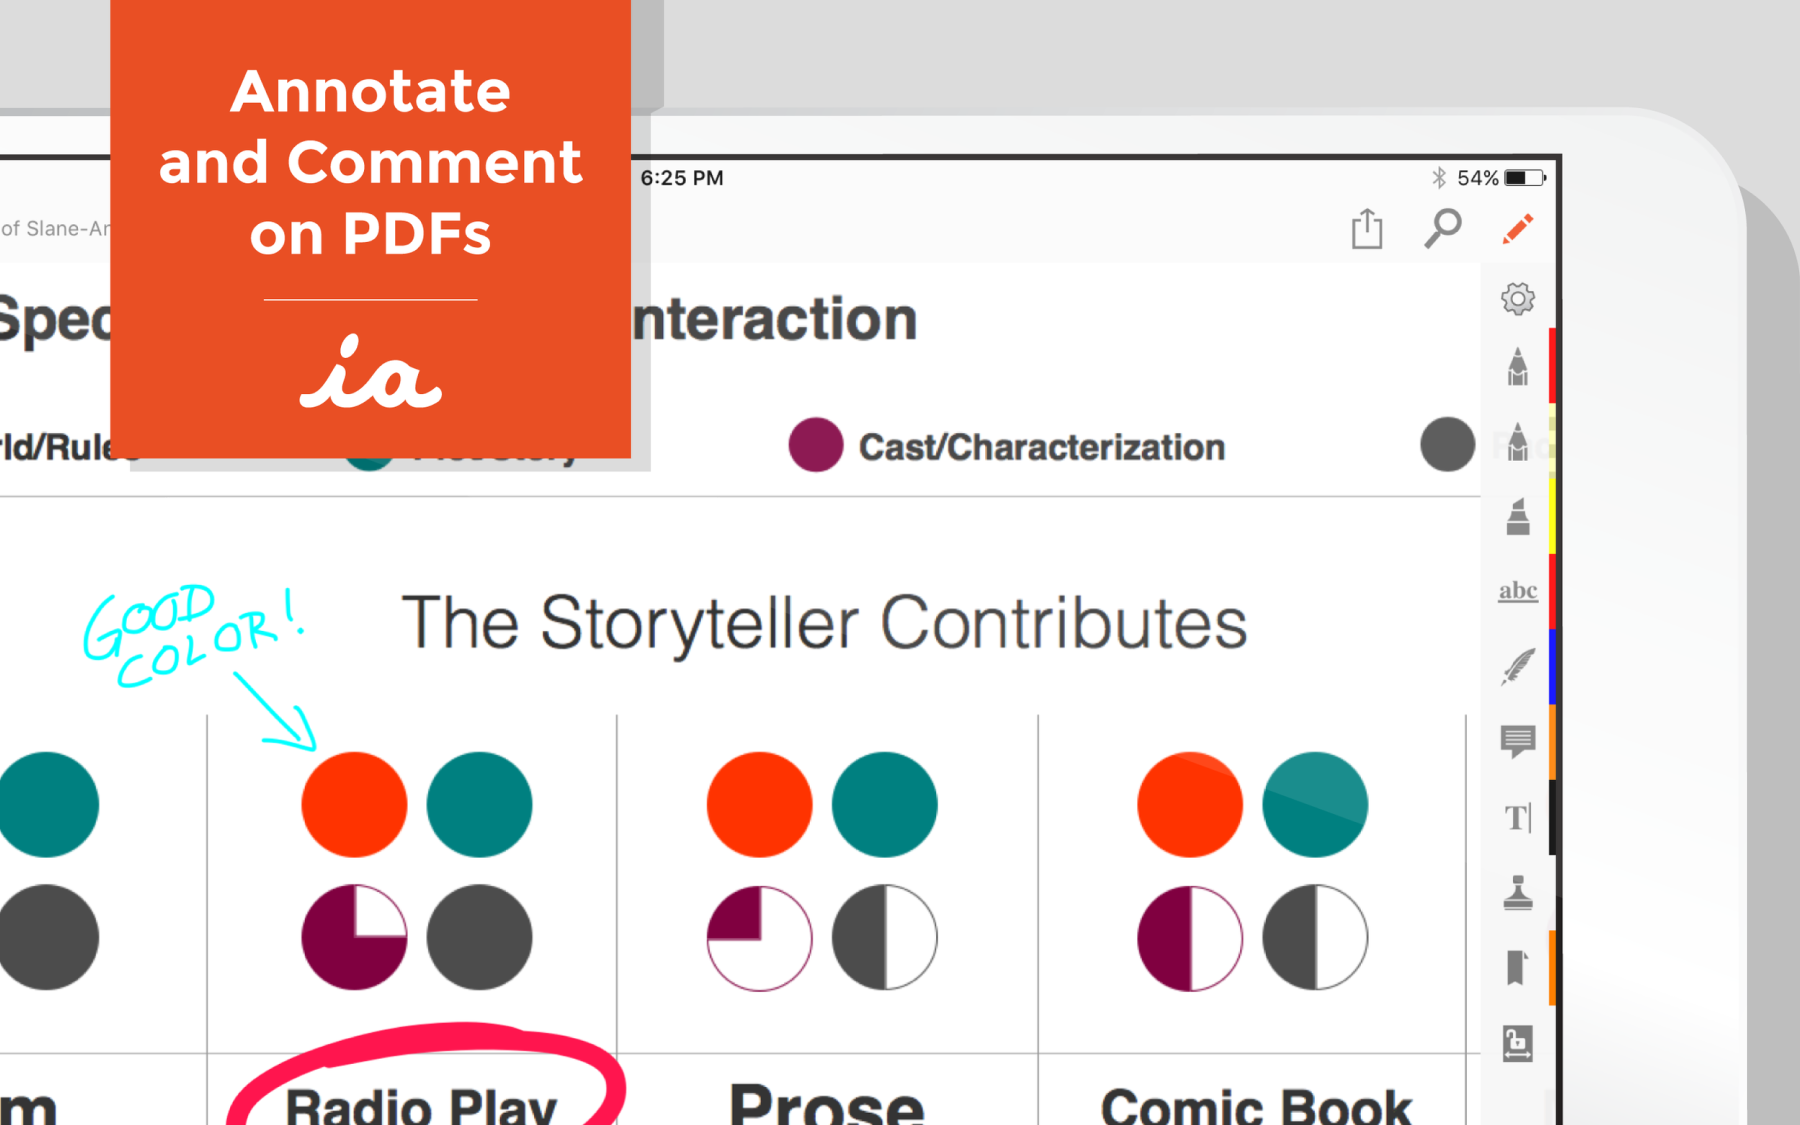The width and height of the screenshot is (1800, 1125).
Task: Tap the lock toolbar position icon
Action: (x=1517, y=1043)
